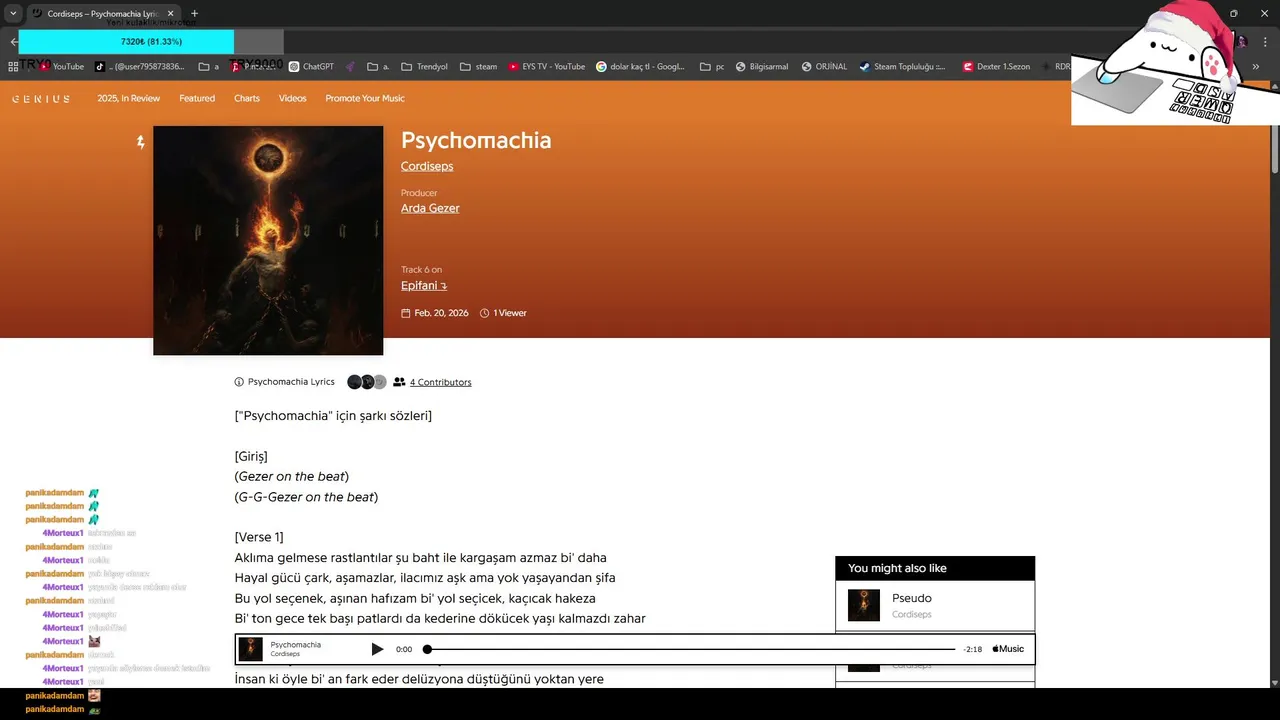
Task: Click the playback position knob at 0:00
Action: [427, 649]
